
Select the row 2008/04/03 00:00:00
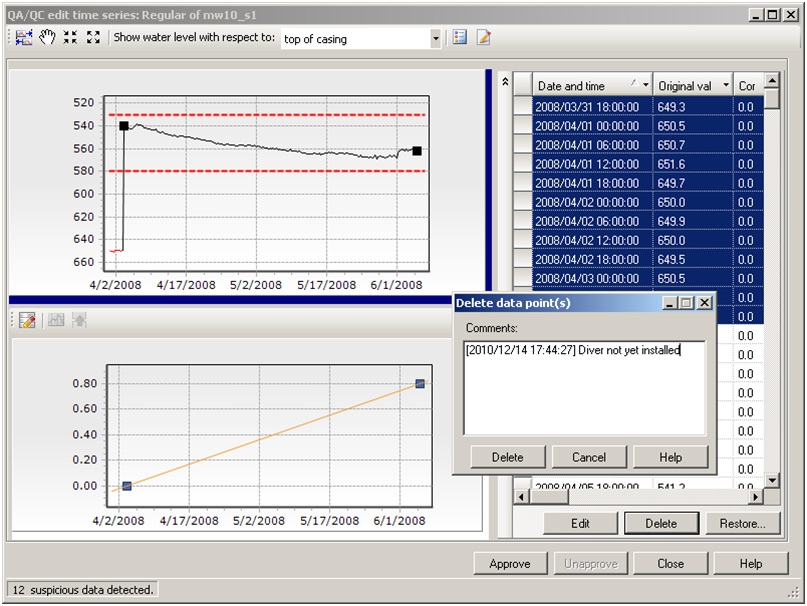coord(639,279)
